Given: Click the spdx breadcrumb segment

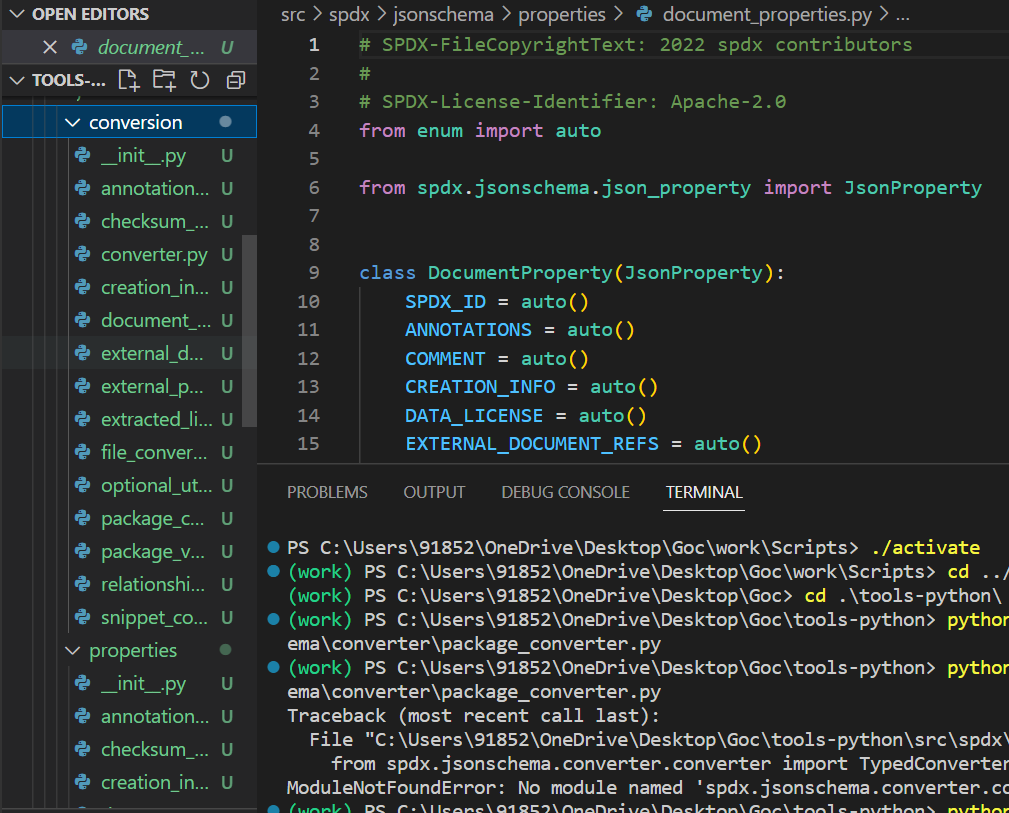Looking at the screenshot, I should click(347, 14).
